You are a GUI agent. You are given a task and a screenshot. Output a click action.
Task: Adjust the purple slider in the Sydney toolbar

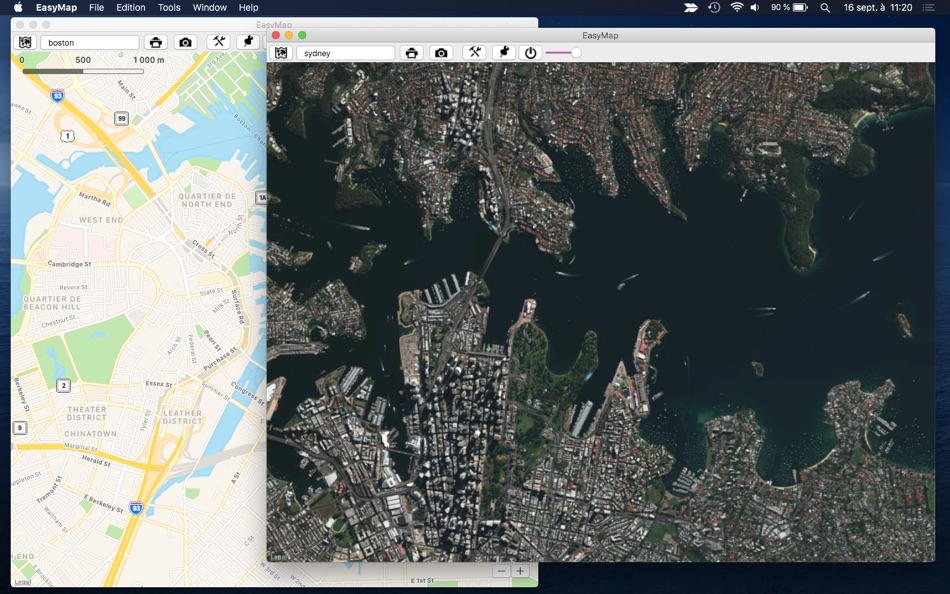click(563, 53)
